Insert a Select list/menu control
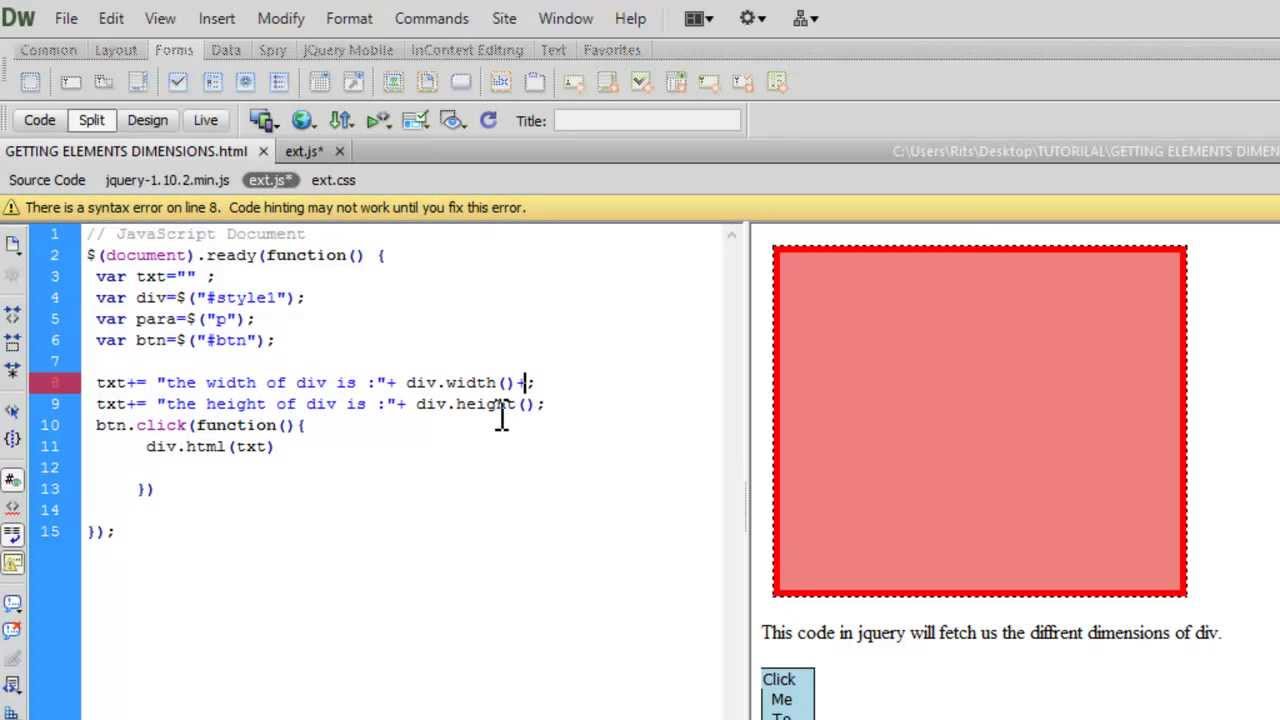 click(x=319, y=82)
